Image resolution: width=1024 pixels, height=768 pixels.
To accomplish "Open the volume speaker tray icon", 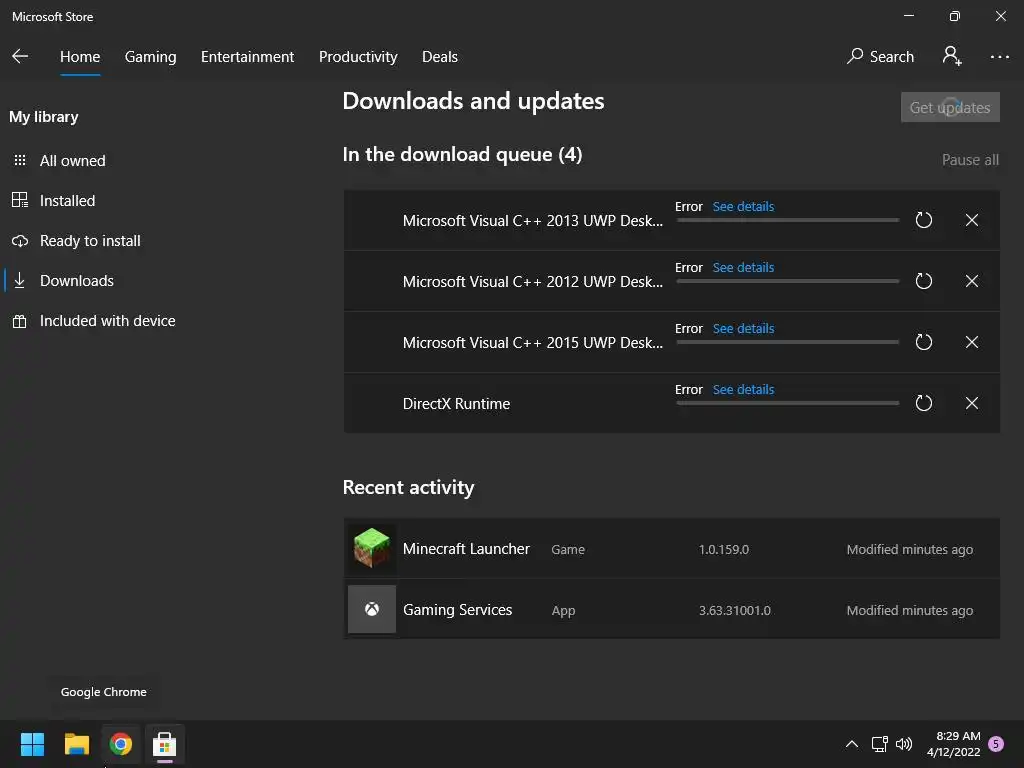I will [x=904, y=743].
